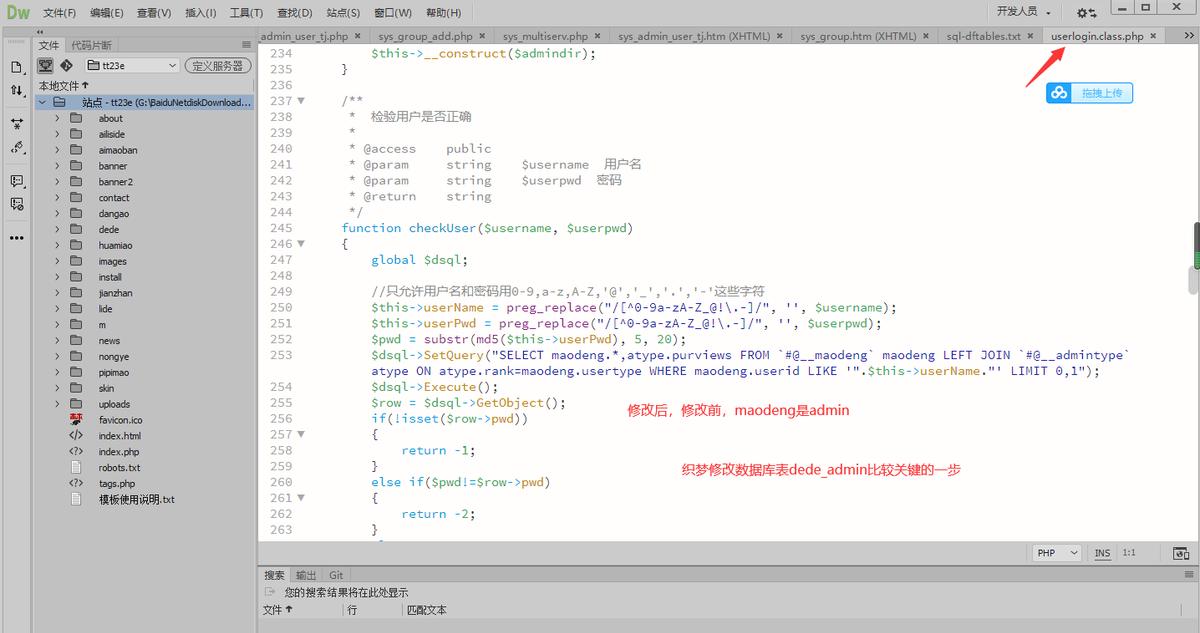Open the 站点(S) menu
The height and width of the screenshot is (633, 1200).
pos(343,13)
